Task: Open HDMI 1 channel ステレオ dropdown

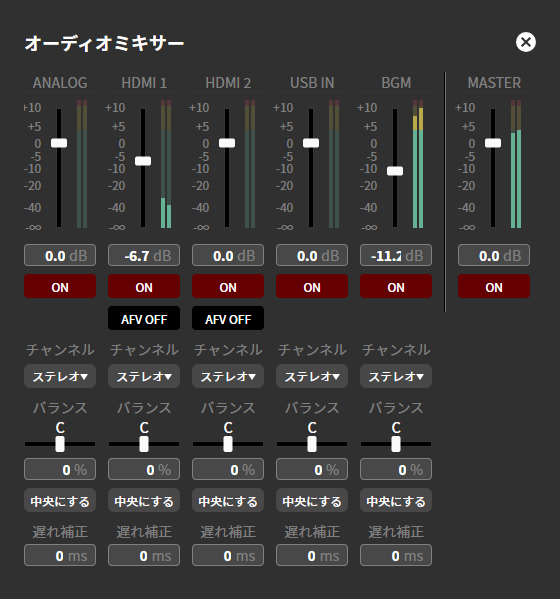Action: click(144, 376)
